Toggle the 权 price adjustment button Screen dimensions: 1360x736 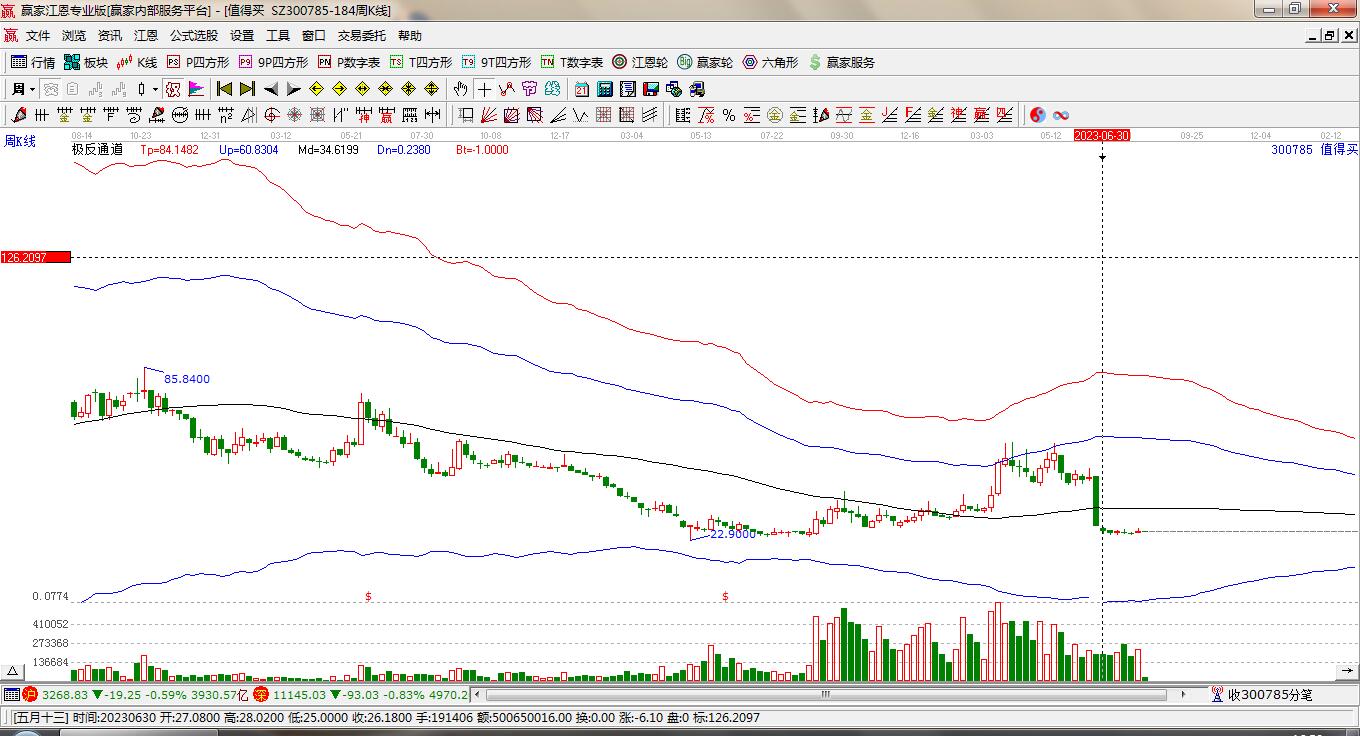coord(173,89)
